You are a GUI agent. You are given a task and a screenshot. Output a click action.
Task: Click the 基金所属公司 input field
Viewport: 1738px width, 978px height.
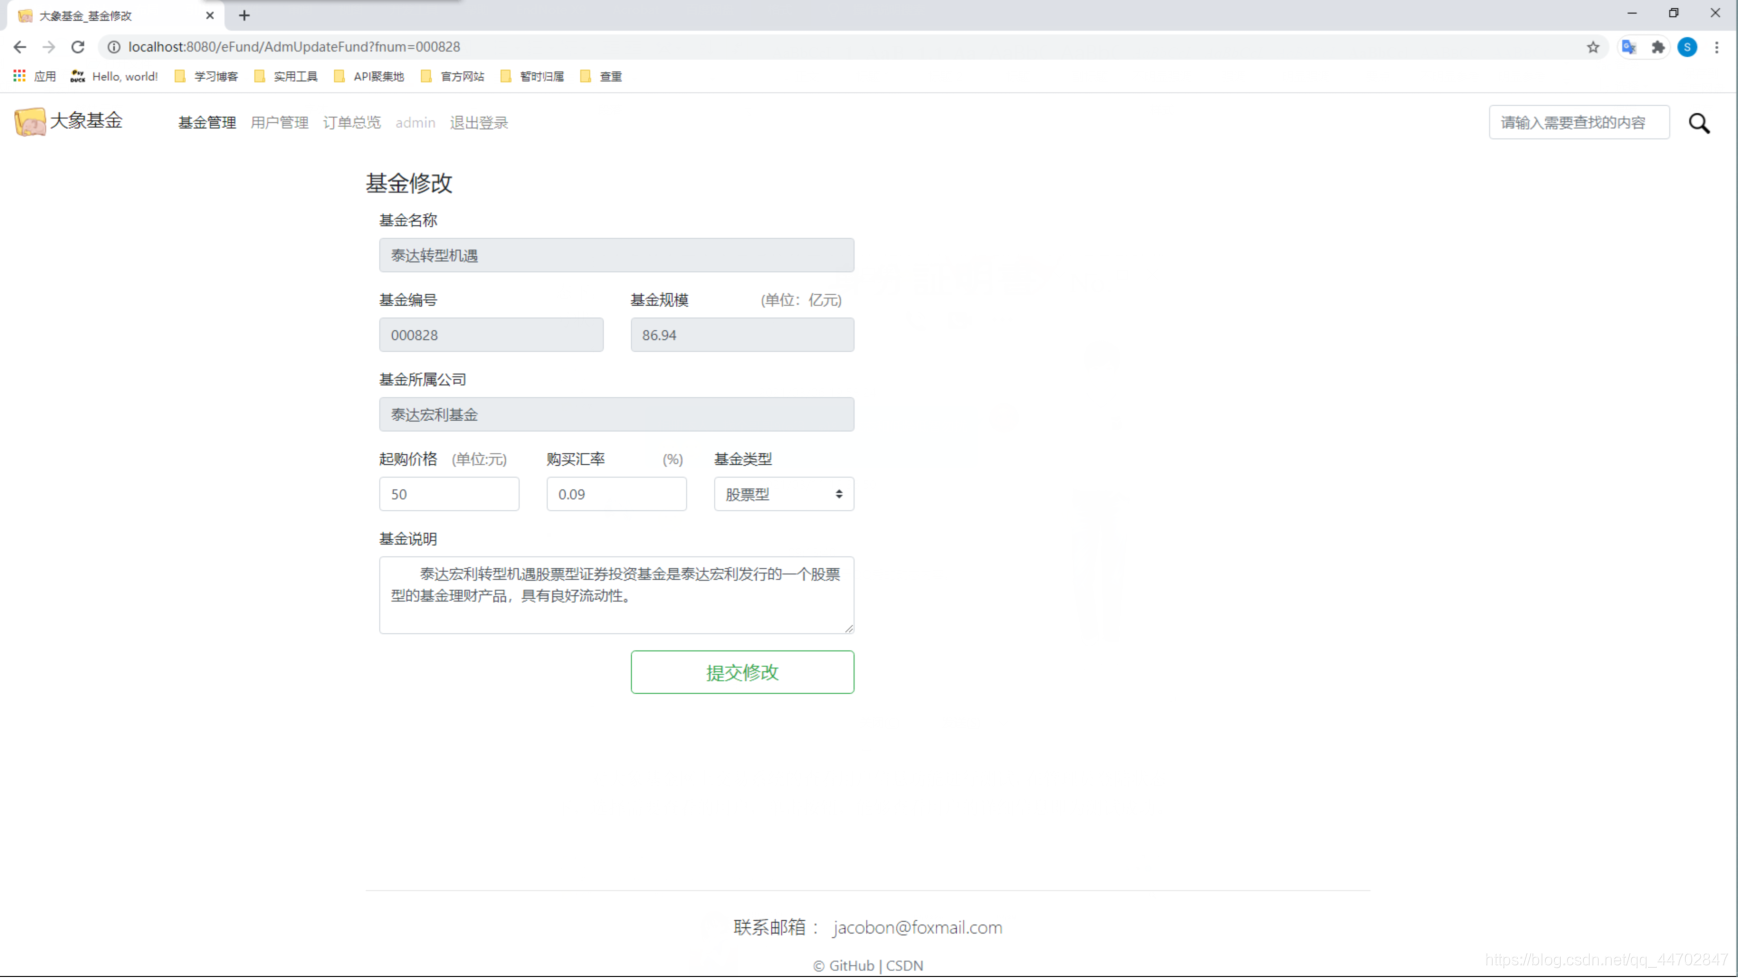click(616, 414)
